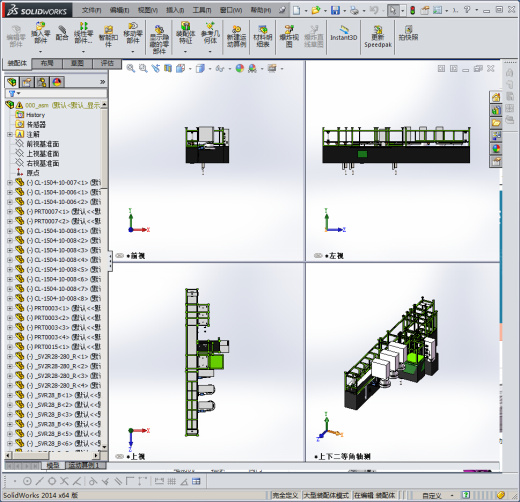Click the rebuild traffic light icon
This screenshot has height=502, width=520.
click(413, 10)
